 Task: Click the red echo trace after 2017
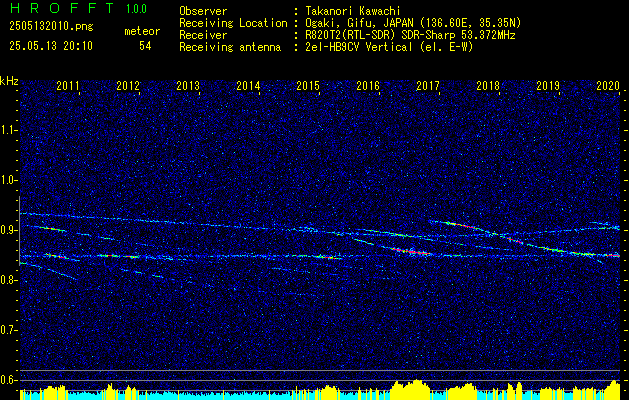pyautogui.click(x=461, y=225)
